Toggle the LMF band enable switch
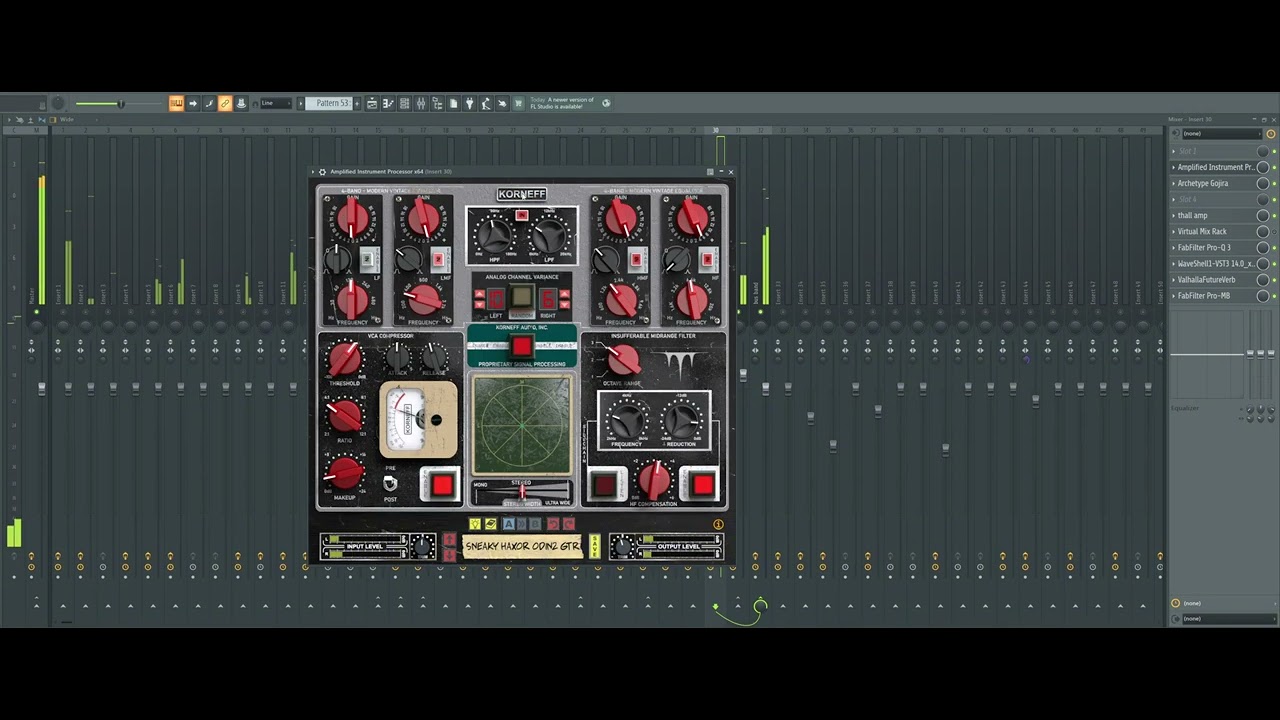 (x=438, y=259)
